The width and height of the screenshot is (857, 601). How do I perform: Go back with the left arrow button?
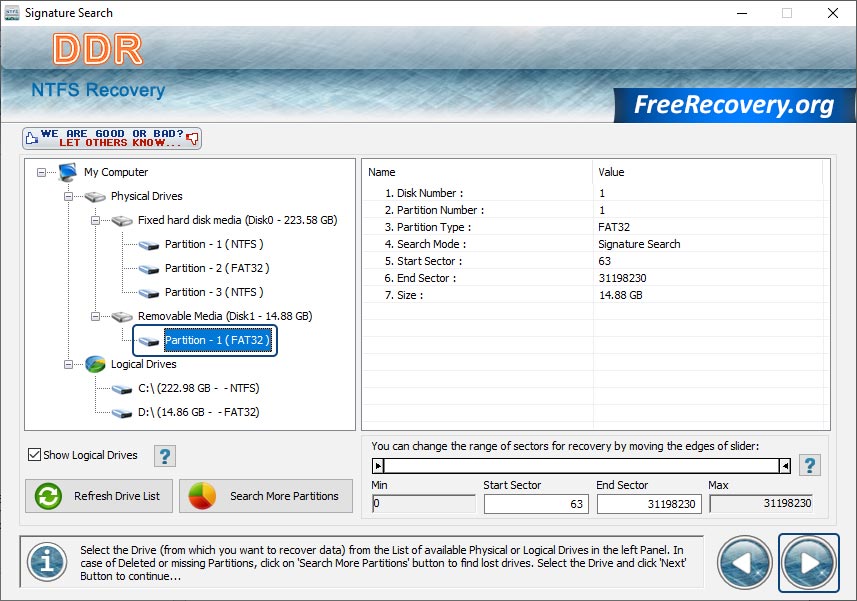tap(744, 562)
